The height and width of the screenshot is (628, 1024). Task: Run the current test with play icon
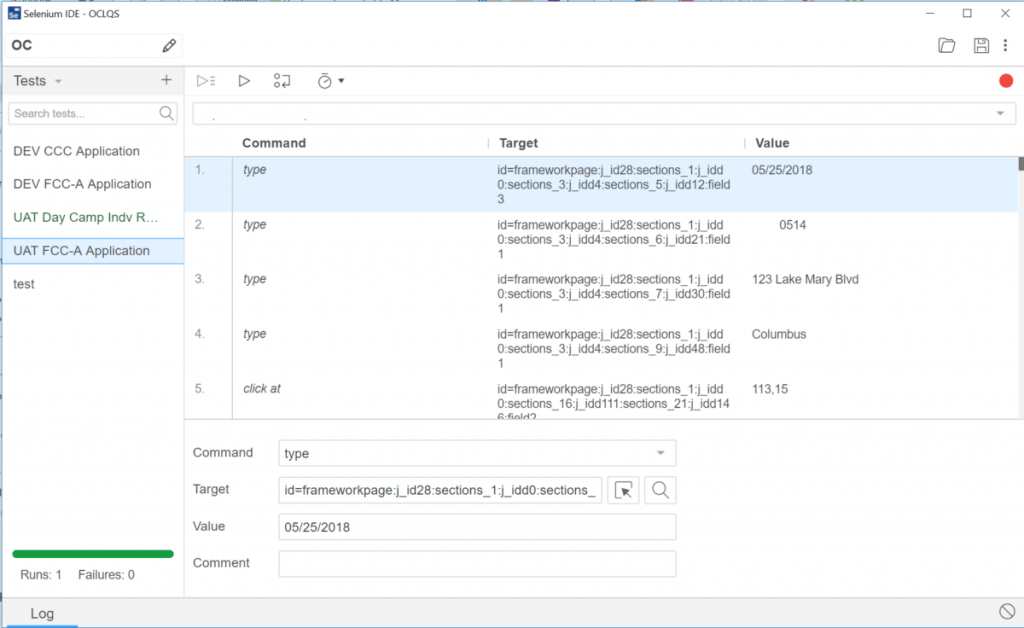click(x=244, y=81)
